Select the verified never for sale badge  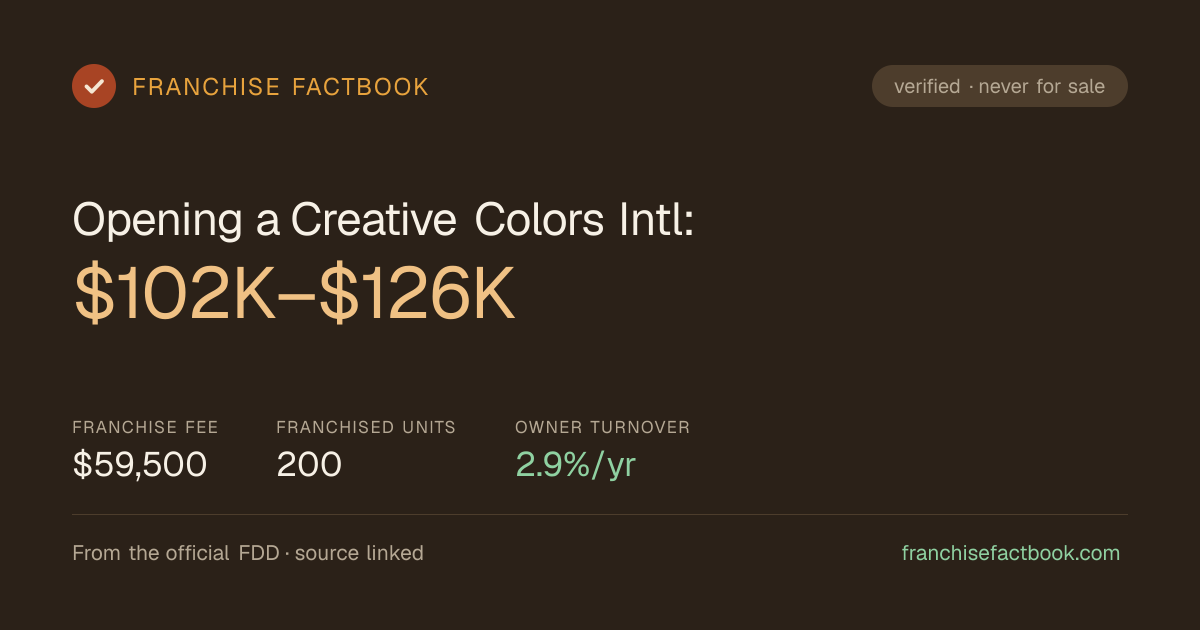tap(1000, 86)
